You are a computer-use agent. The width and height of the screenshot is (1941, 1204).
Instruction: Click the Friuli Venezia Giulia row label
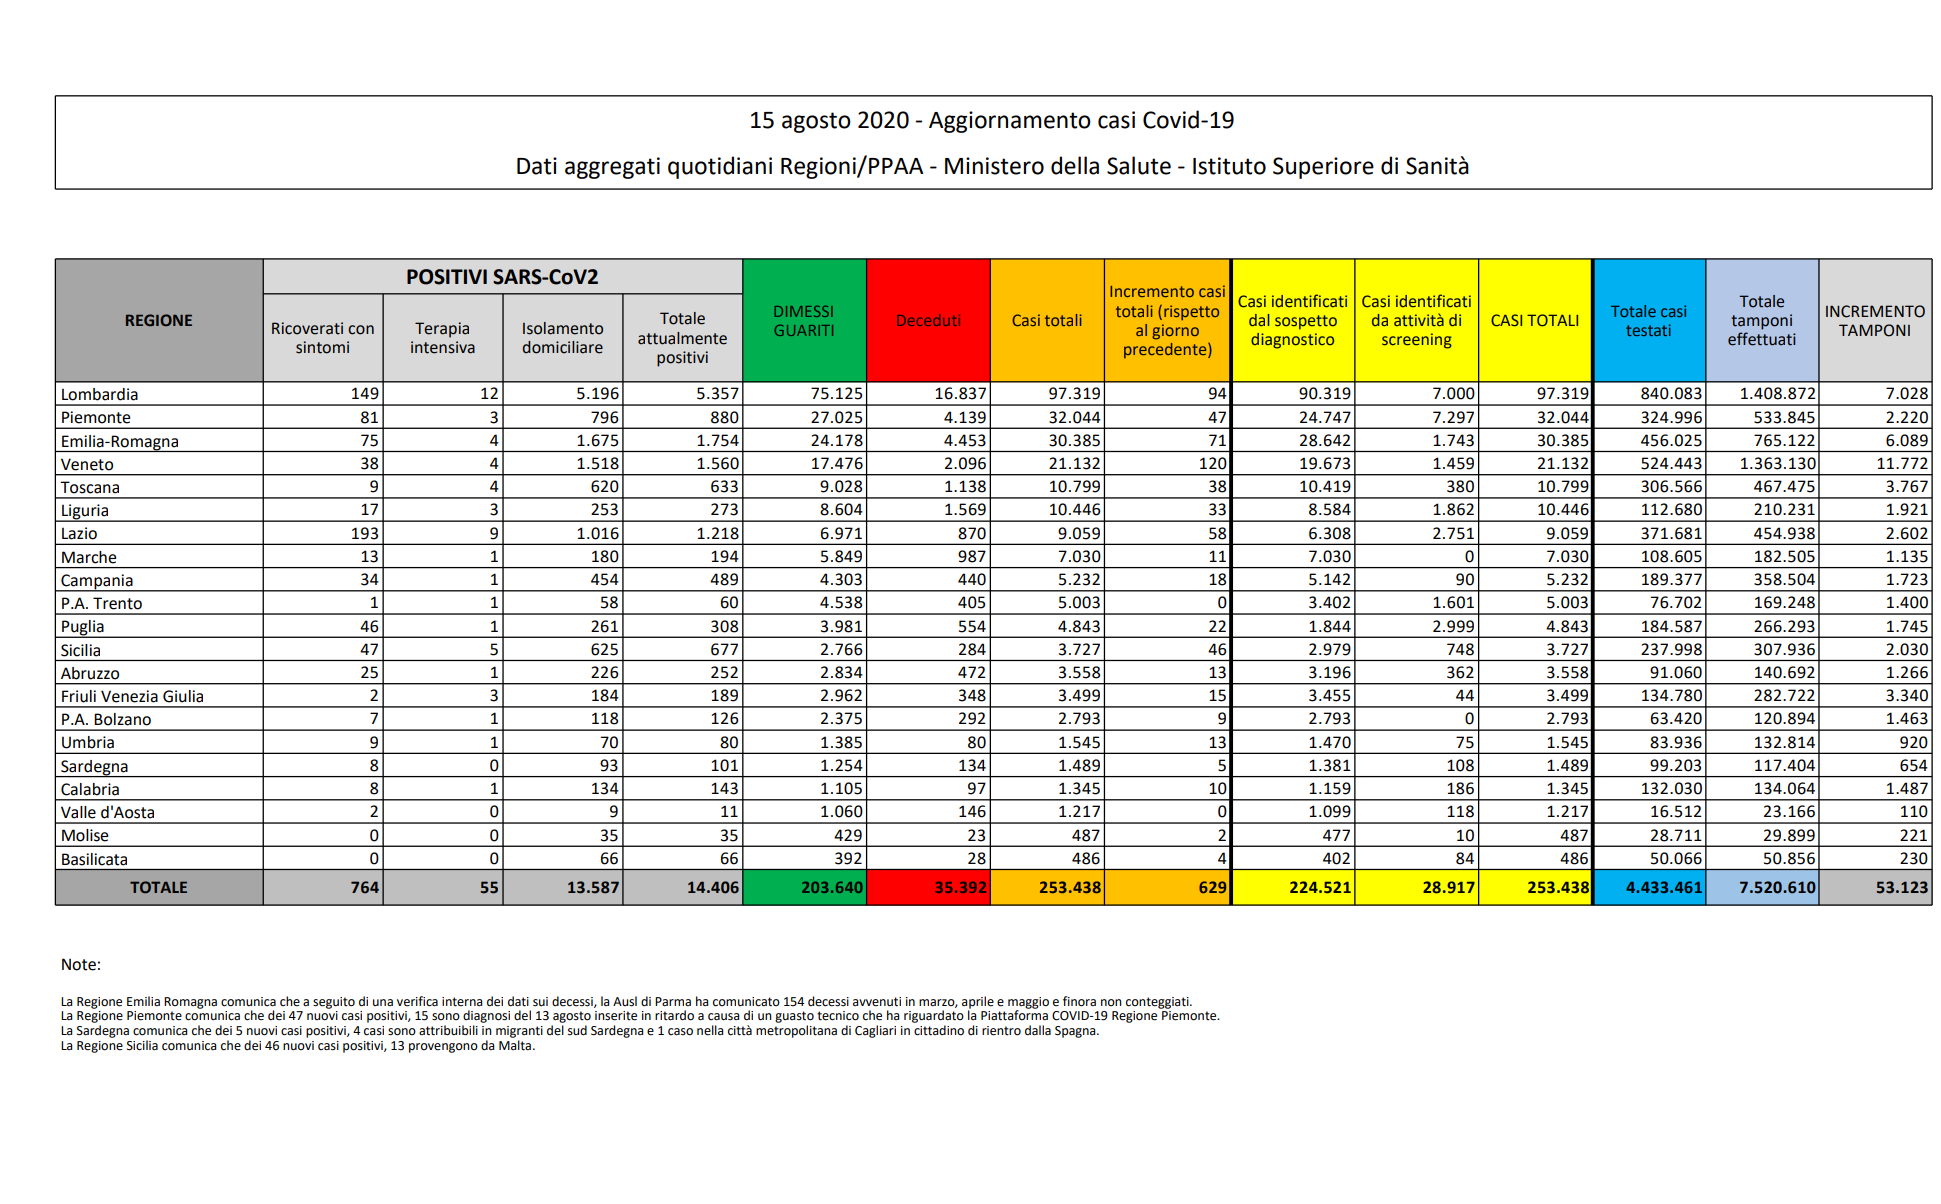point(132,696)
